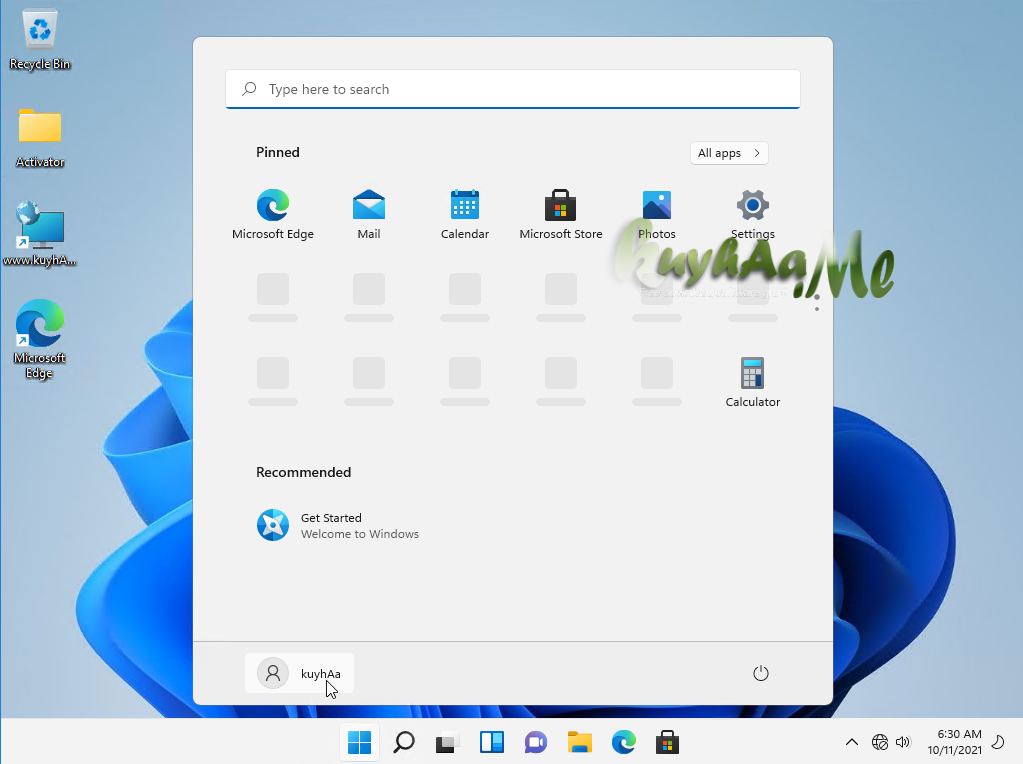Select the Recycle Bin desktop icon
The height and width of the screenshot is (764, 1023).
coord(40,39)
